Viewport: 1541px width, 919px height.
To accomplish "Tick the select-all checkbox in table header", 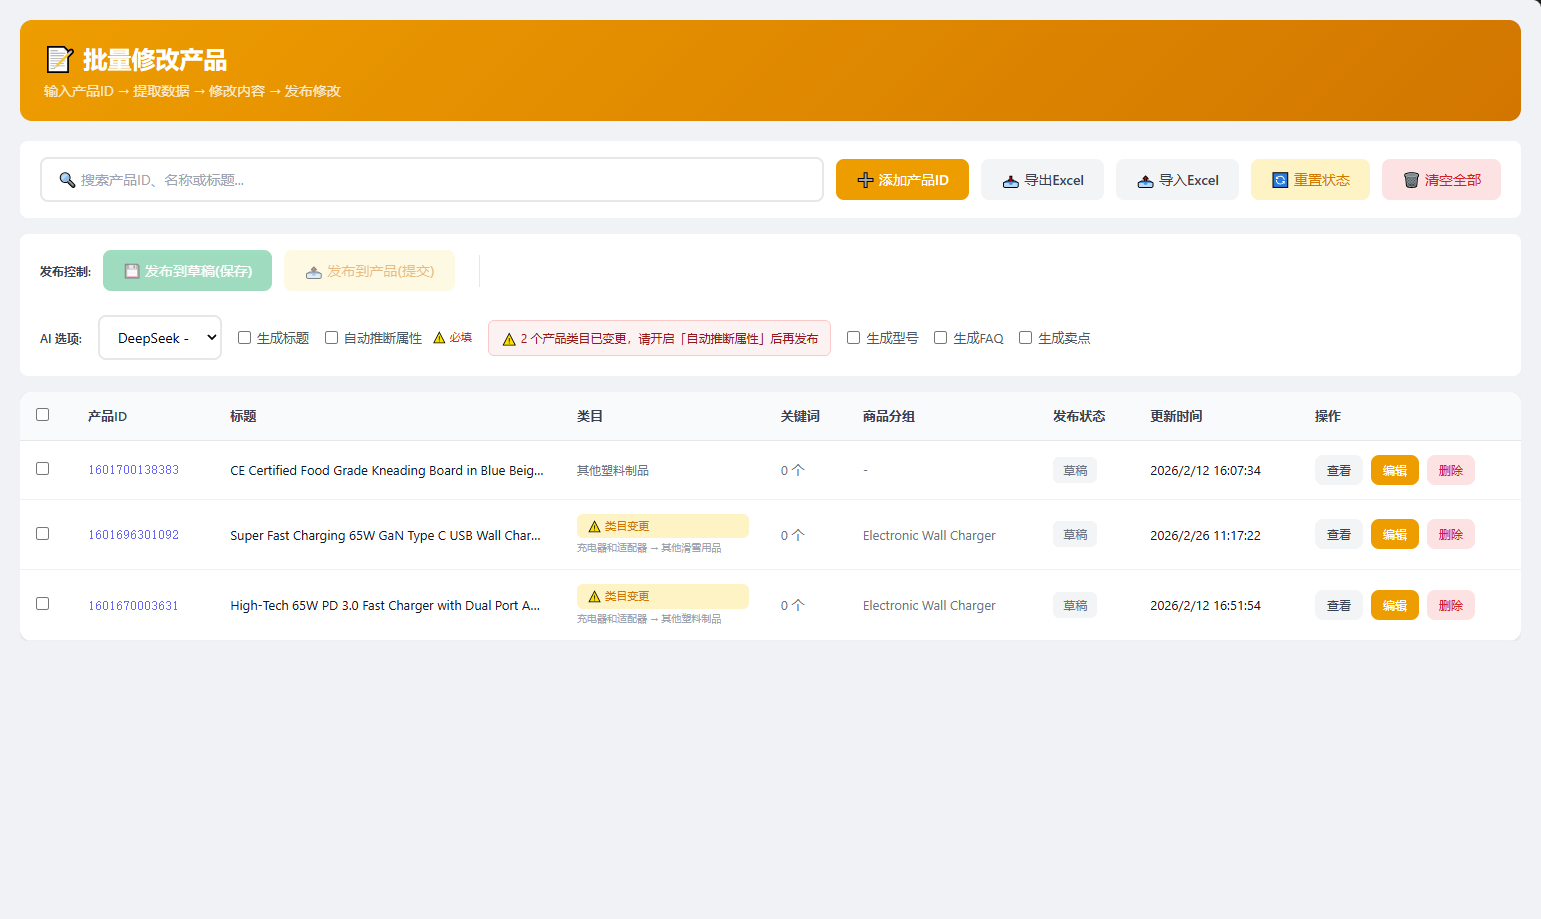I will 42,415.
